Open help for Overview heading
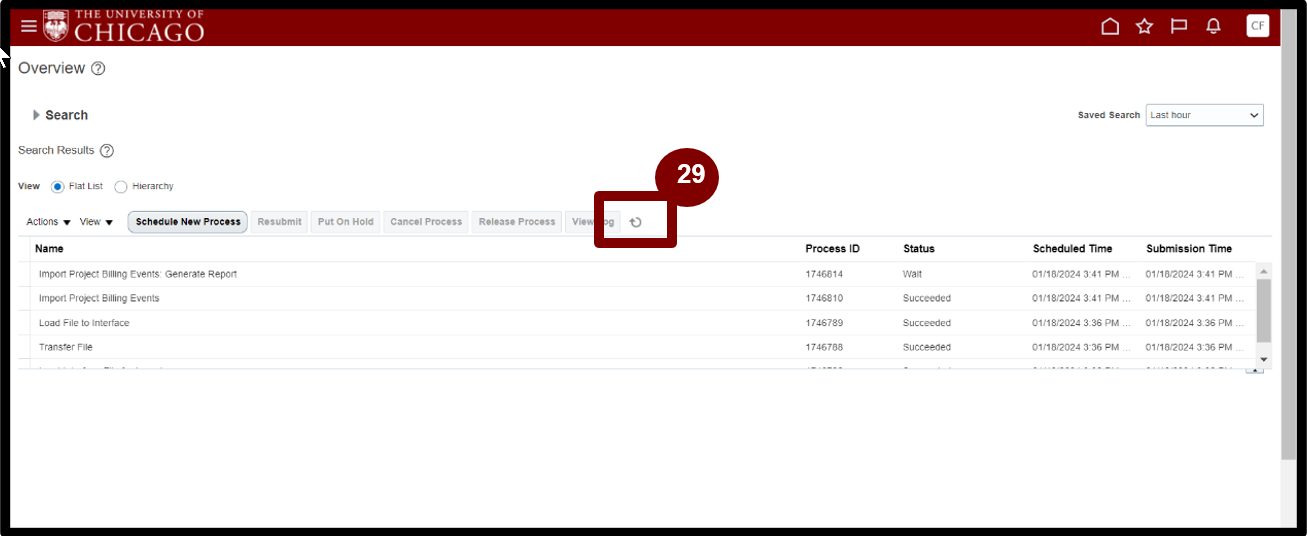 coord(98,69)
